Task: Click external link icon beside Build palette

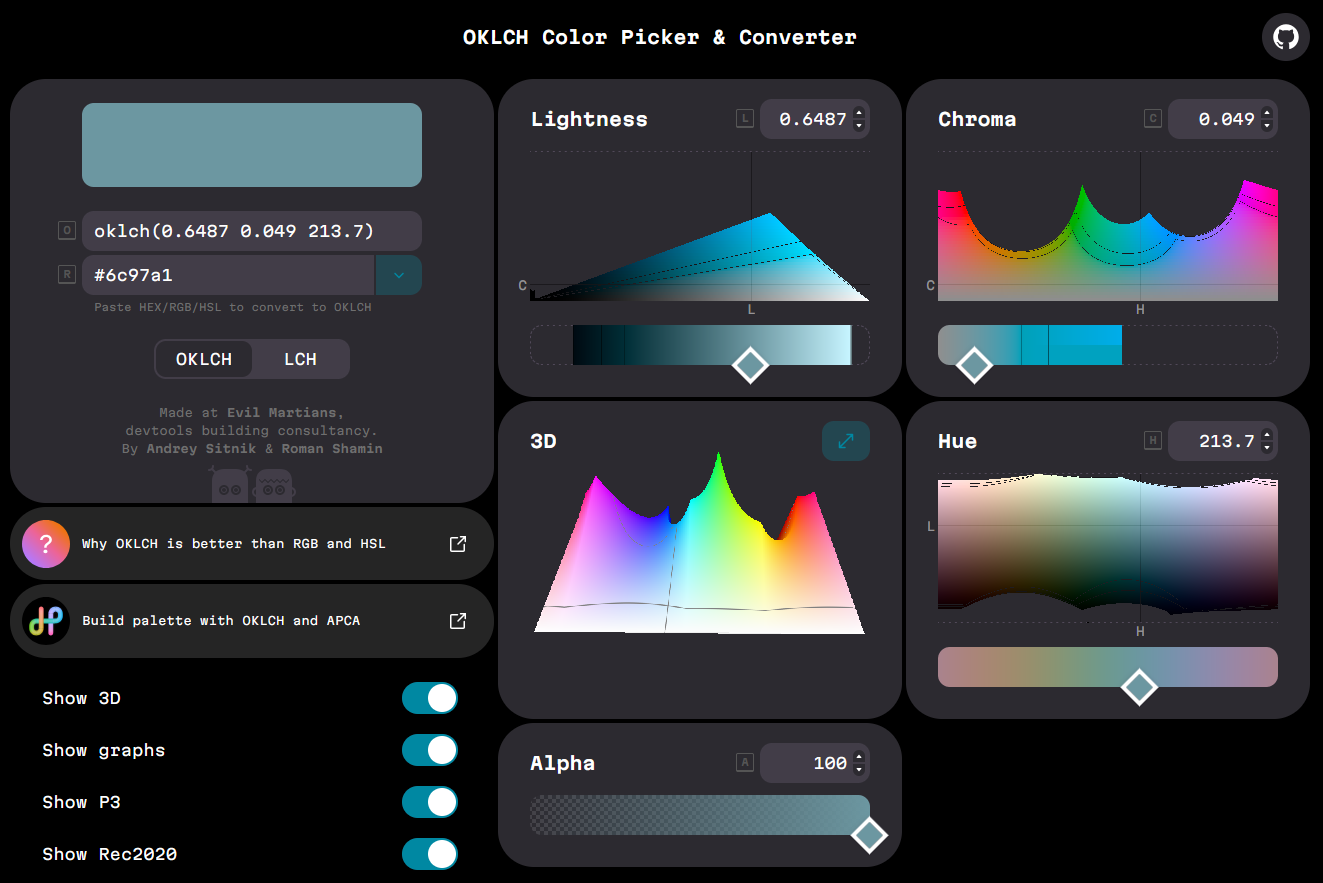Action: pos(457,621)
